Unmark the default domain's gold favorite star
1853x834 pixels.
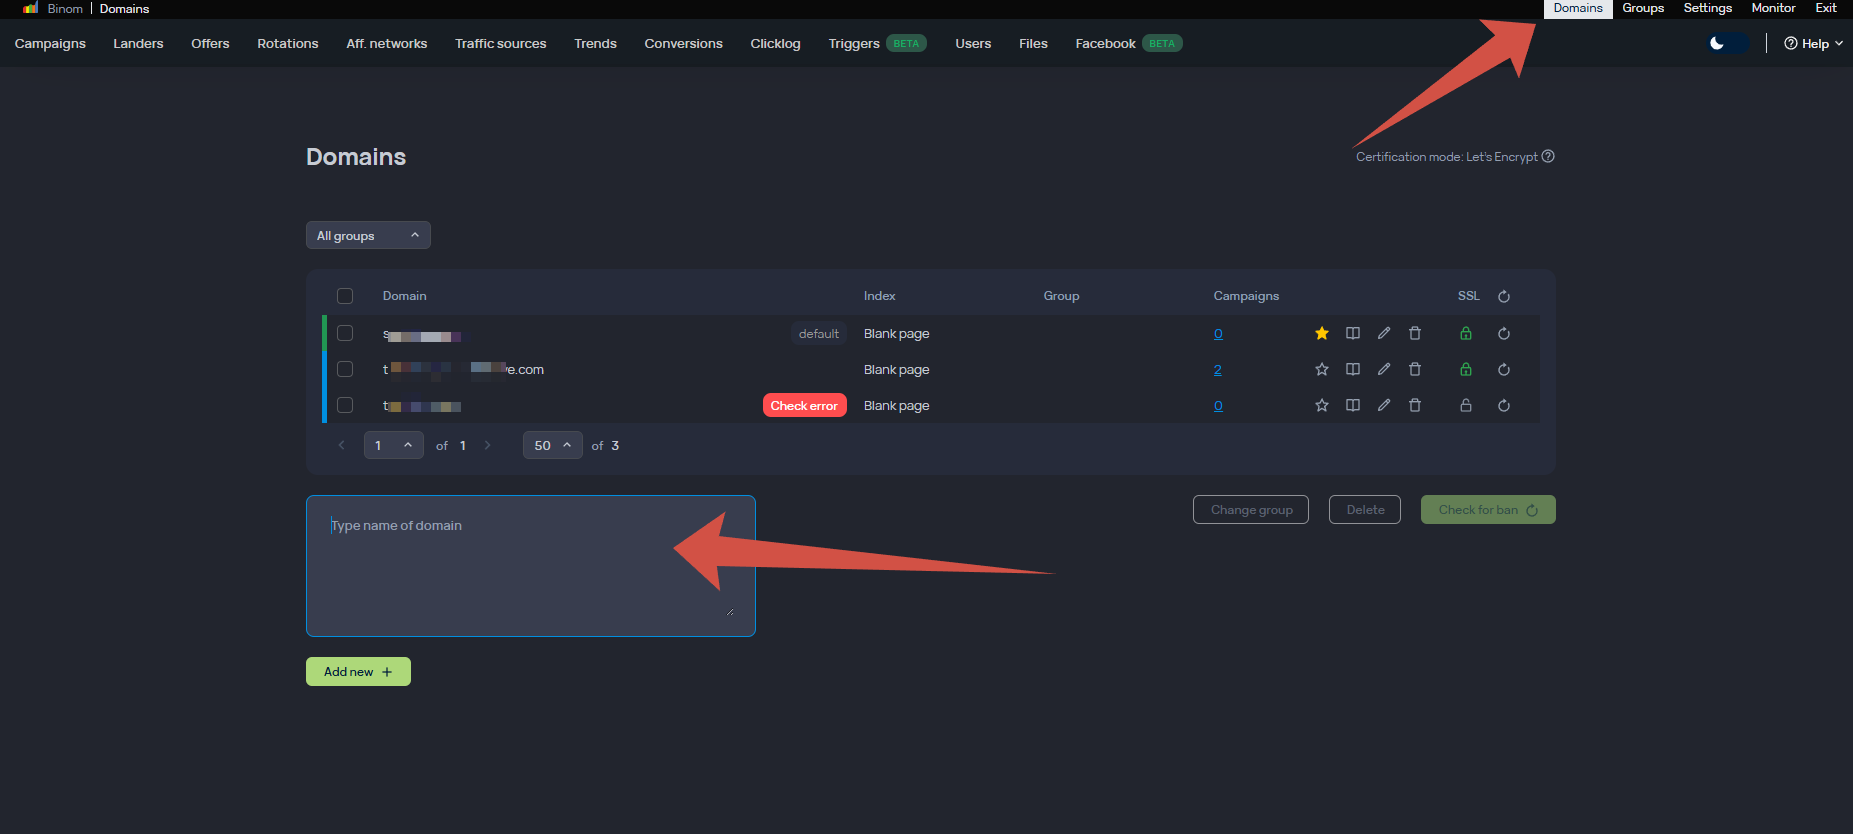point(1322,333)
